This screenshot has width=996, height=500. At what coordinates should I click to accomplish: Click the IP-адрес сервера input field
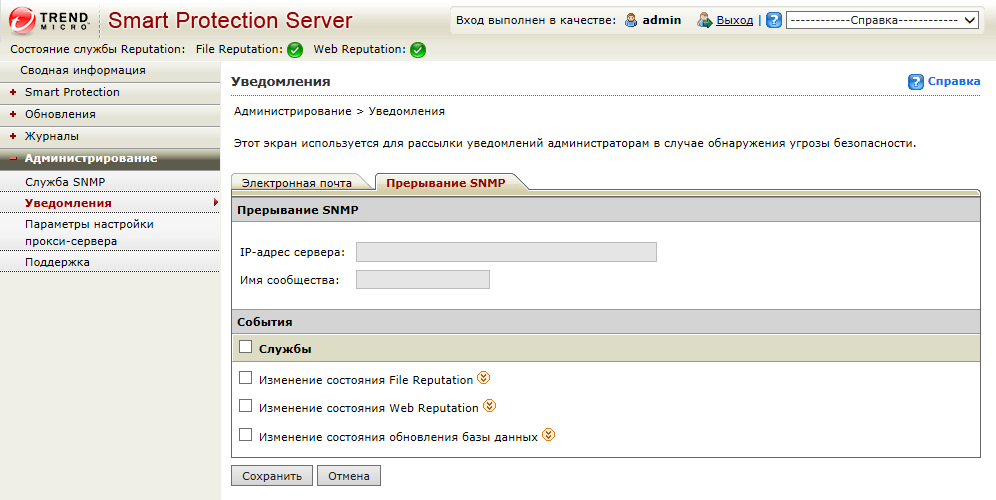pos(506,252)
